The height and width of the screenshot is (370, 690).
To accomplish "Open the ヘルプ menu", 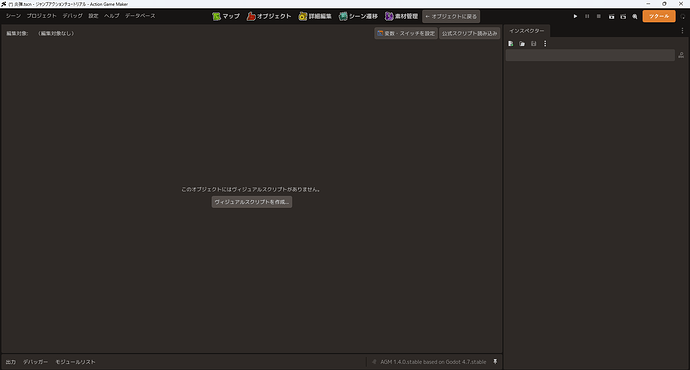I will tap(112, 16).
